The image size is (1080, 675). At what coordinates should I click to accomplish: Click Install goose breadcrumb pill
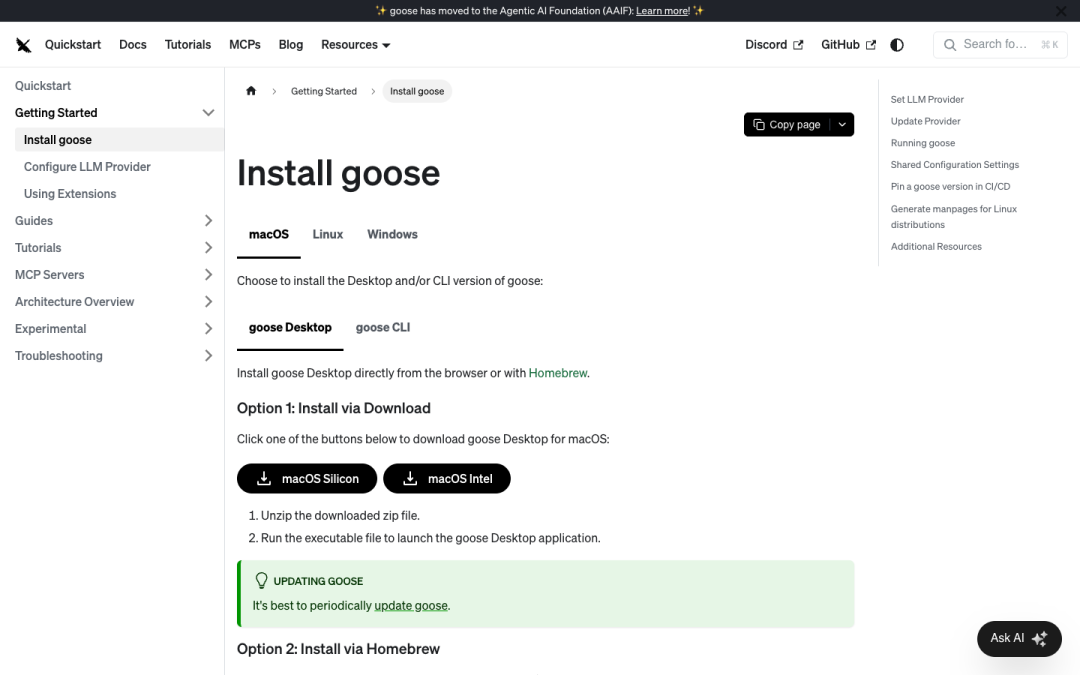[417, 91]
